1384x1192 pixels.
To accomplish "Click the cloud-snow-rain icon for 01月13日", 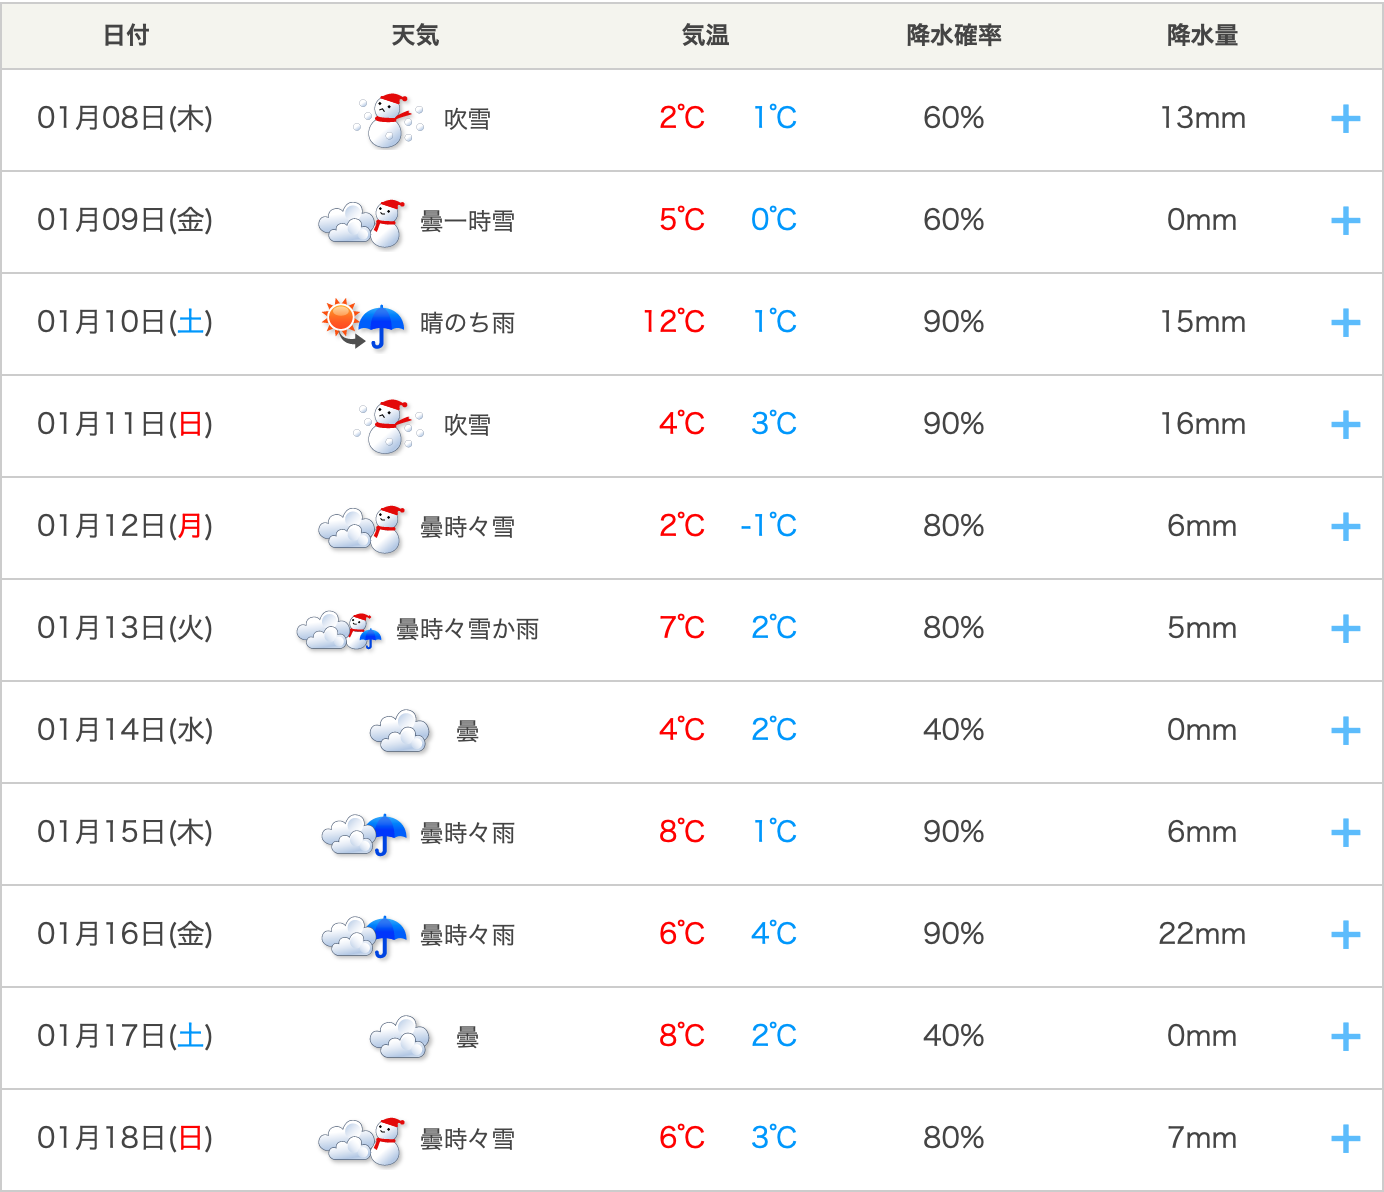I will pyautogui.click(x=340, y=630).
